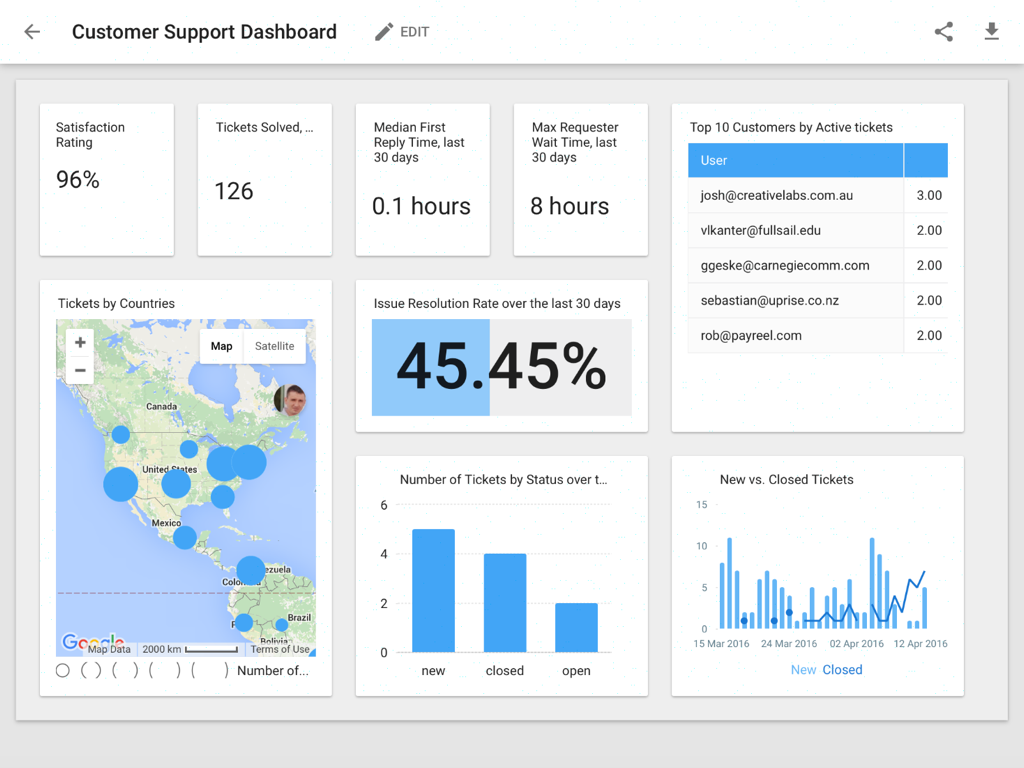The height and width of the screenshot is (768, 1024).
Task: Switch map to Satellite view
Action: click(274, 346)
